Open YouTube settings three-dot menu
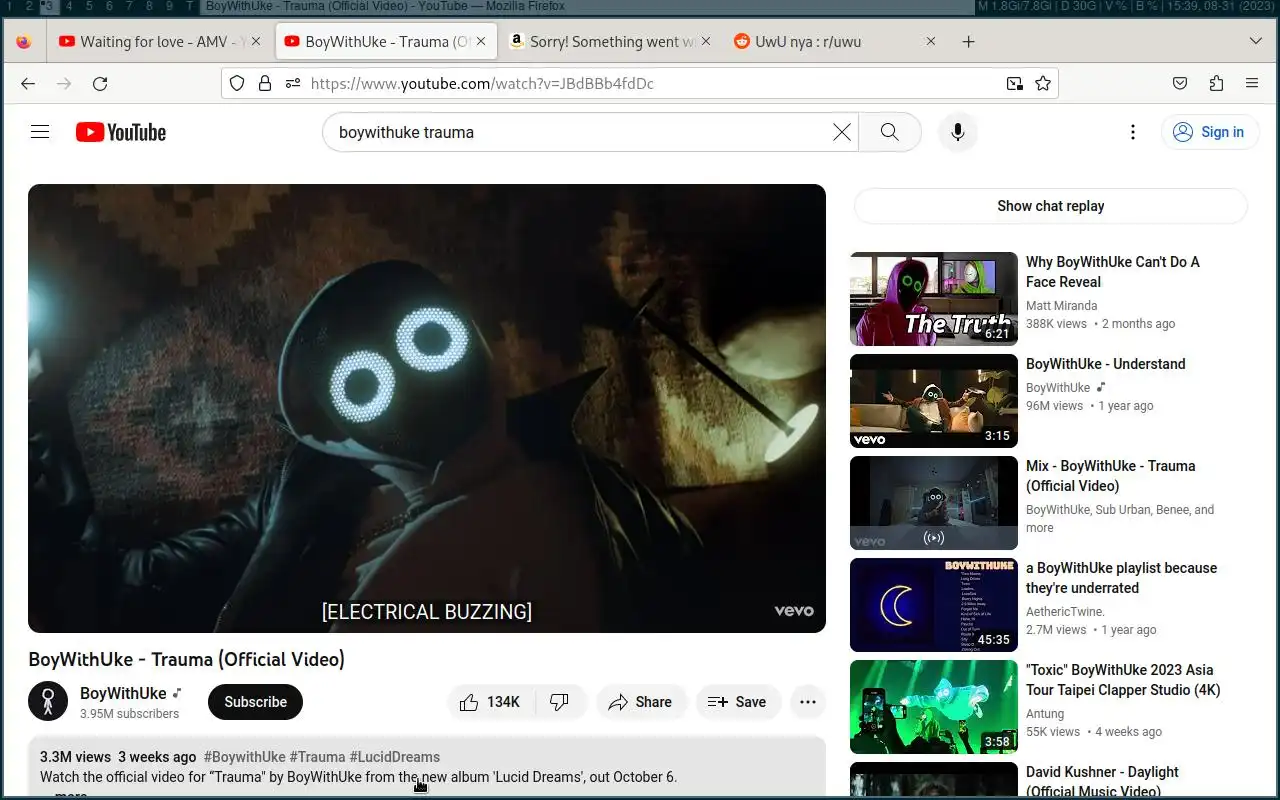 tap(1132, 132)
